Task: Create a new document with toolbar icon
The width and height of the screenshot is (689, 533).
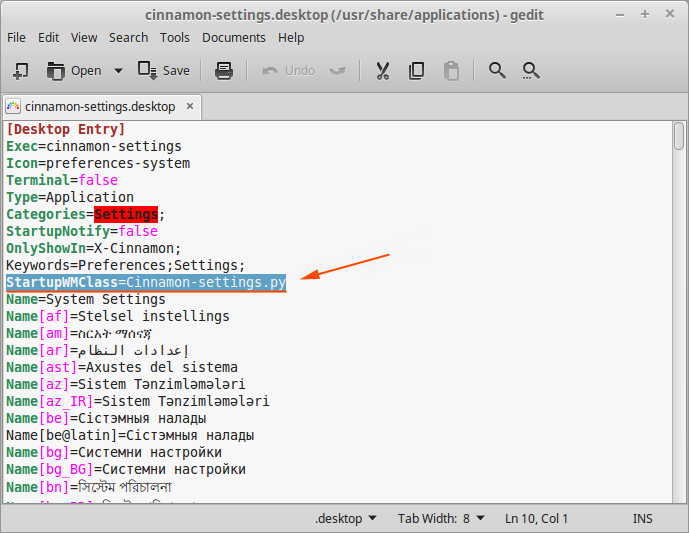Action: pyautogui.click(x=21, y=71)
